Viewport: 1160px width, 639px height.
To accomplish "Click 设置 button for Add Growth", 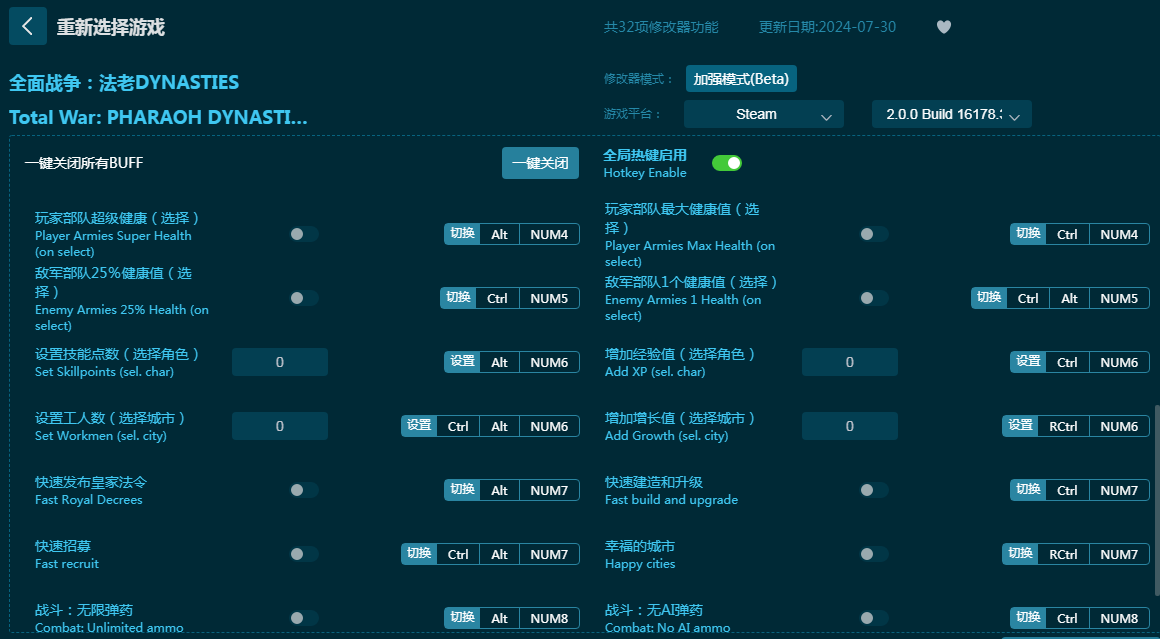I will coord(1020,426).
